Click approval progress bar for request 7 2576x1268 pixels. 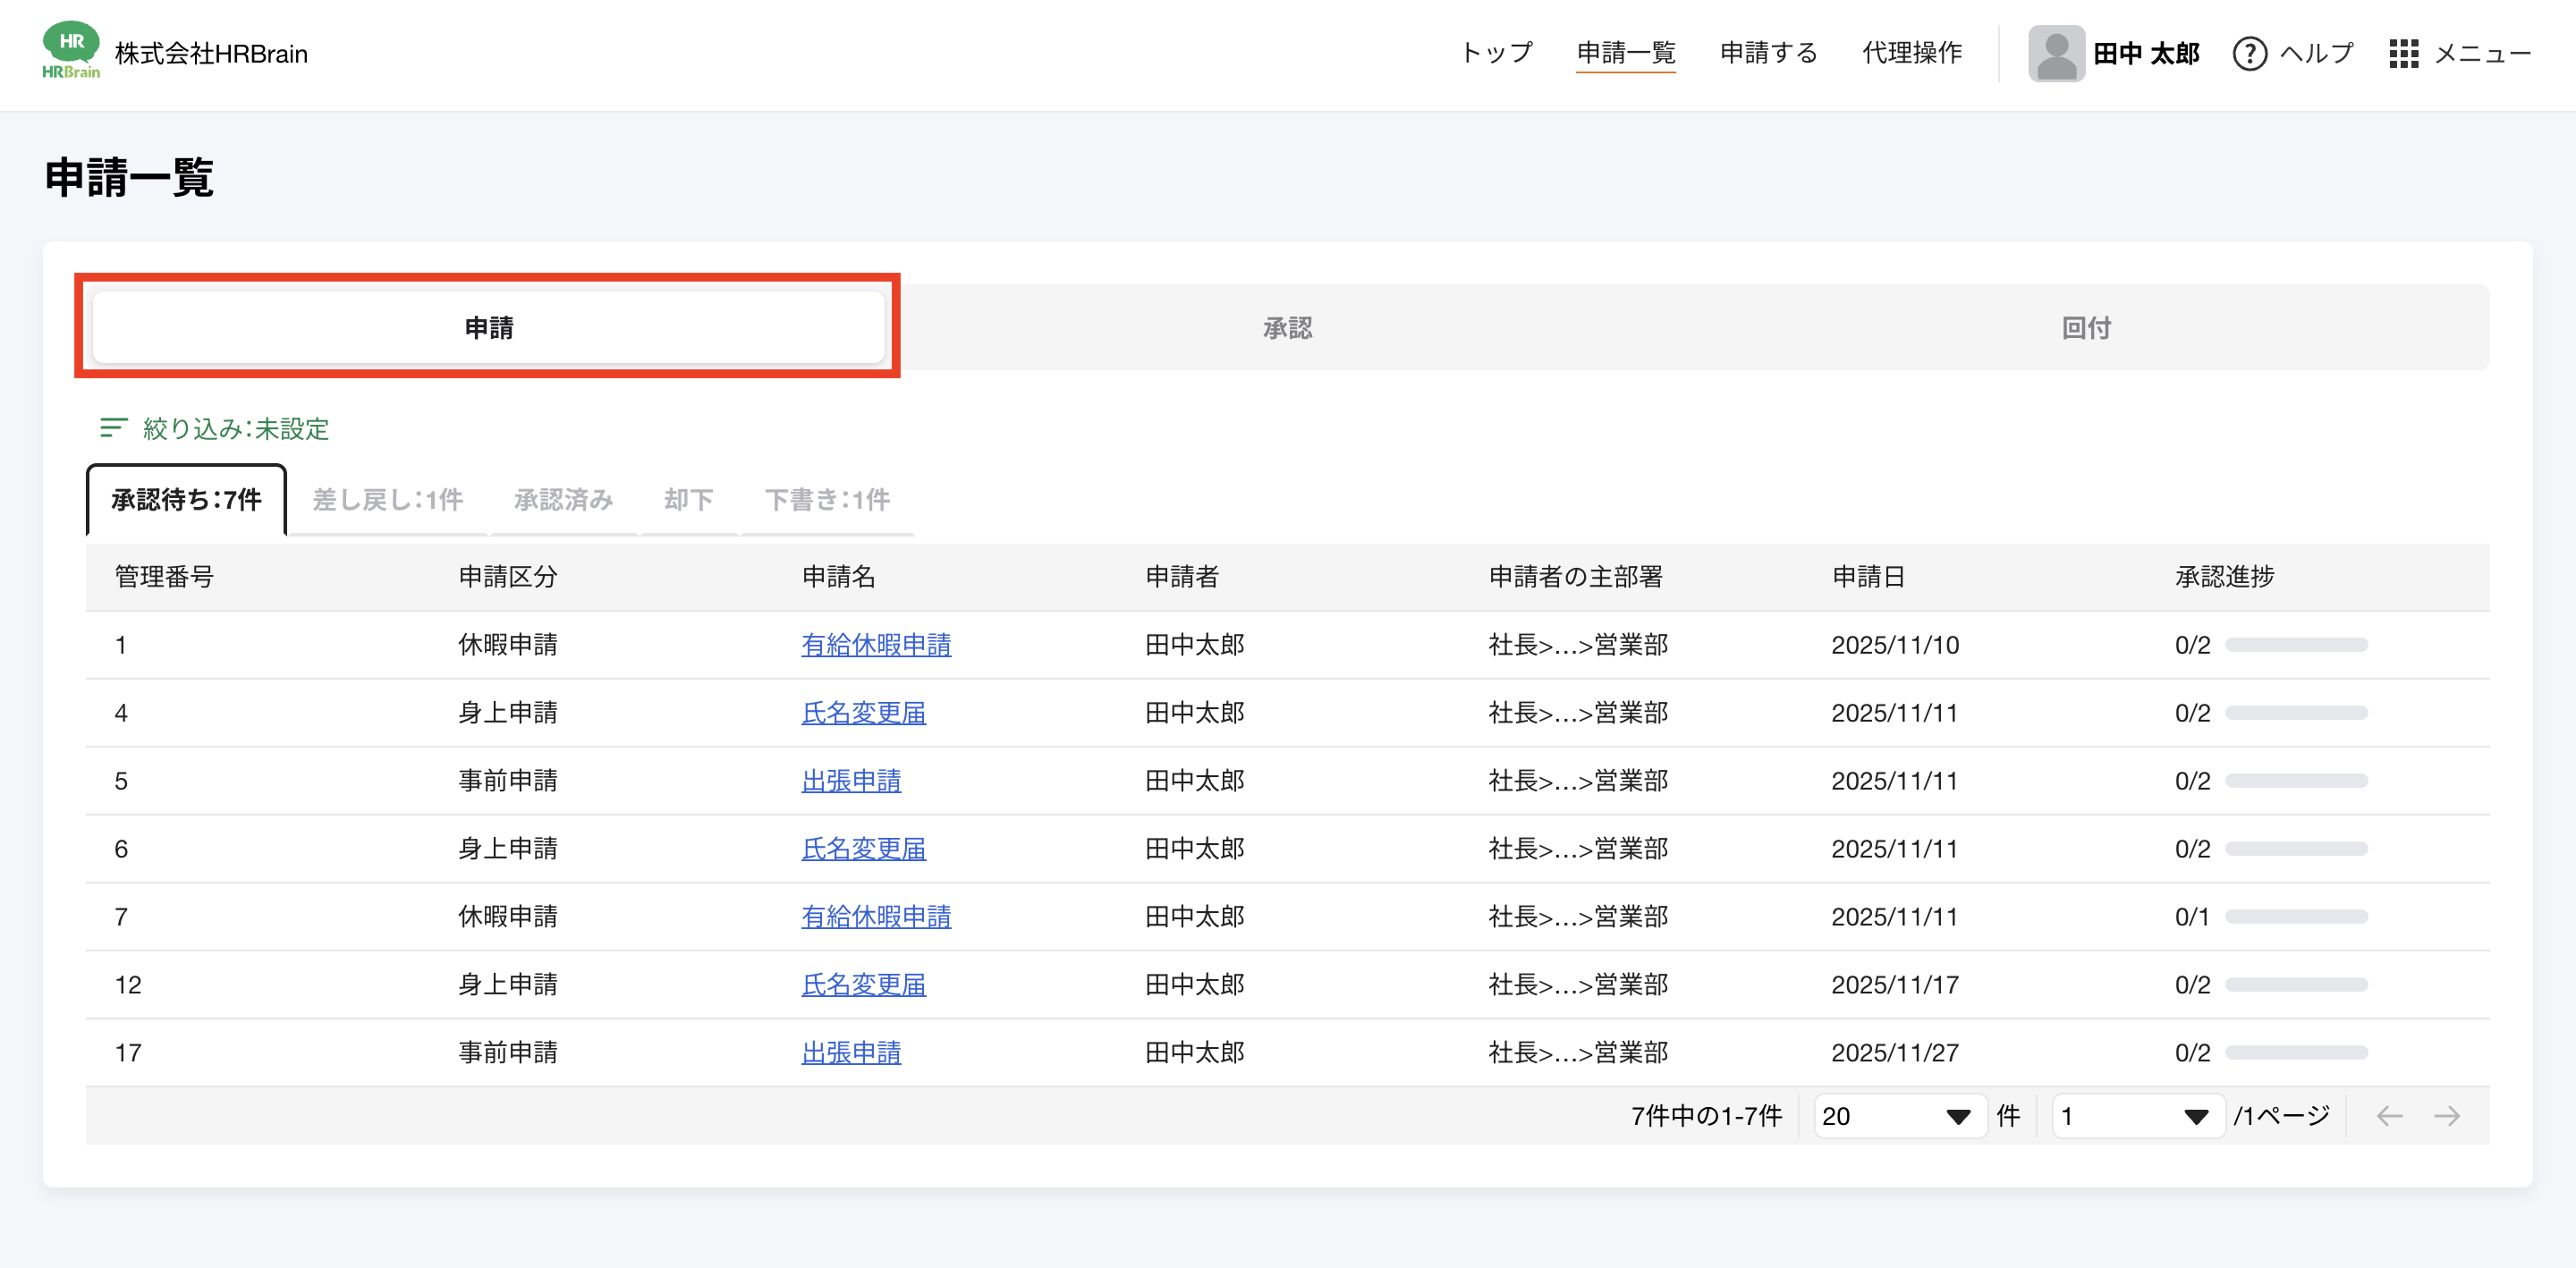pyautogui.click(x=2295, y=917)
